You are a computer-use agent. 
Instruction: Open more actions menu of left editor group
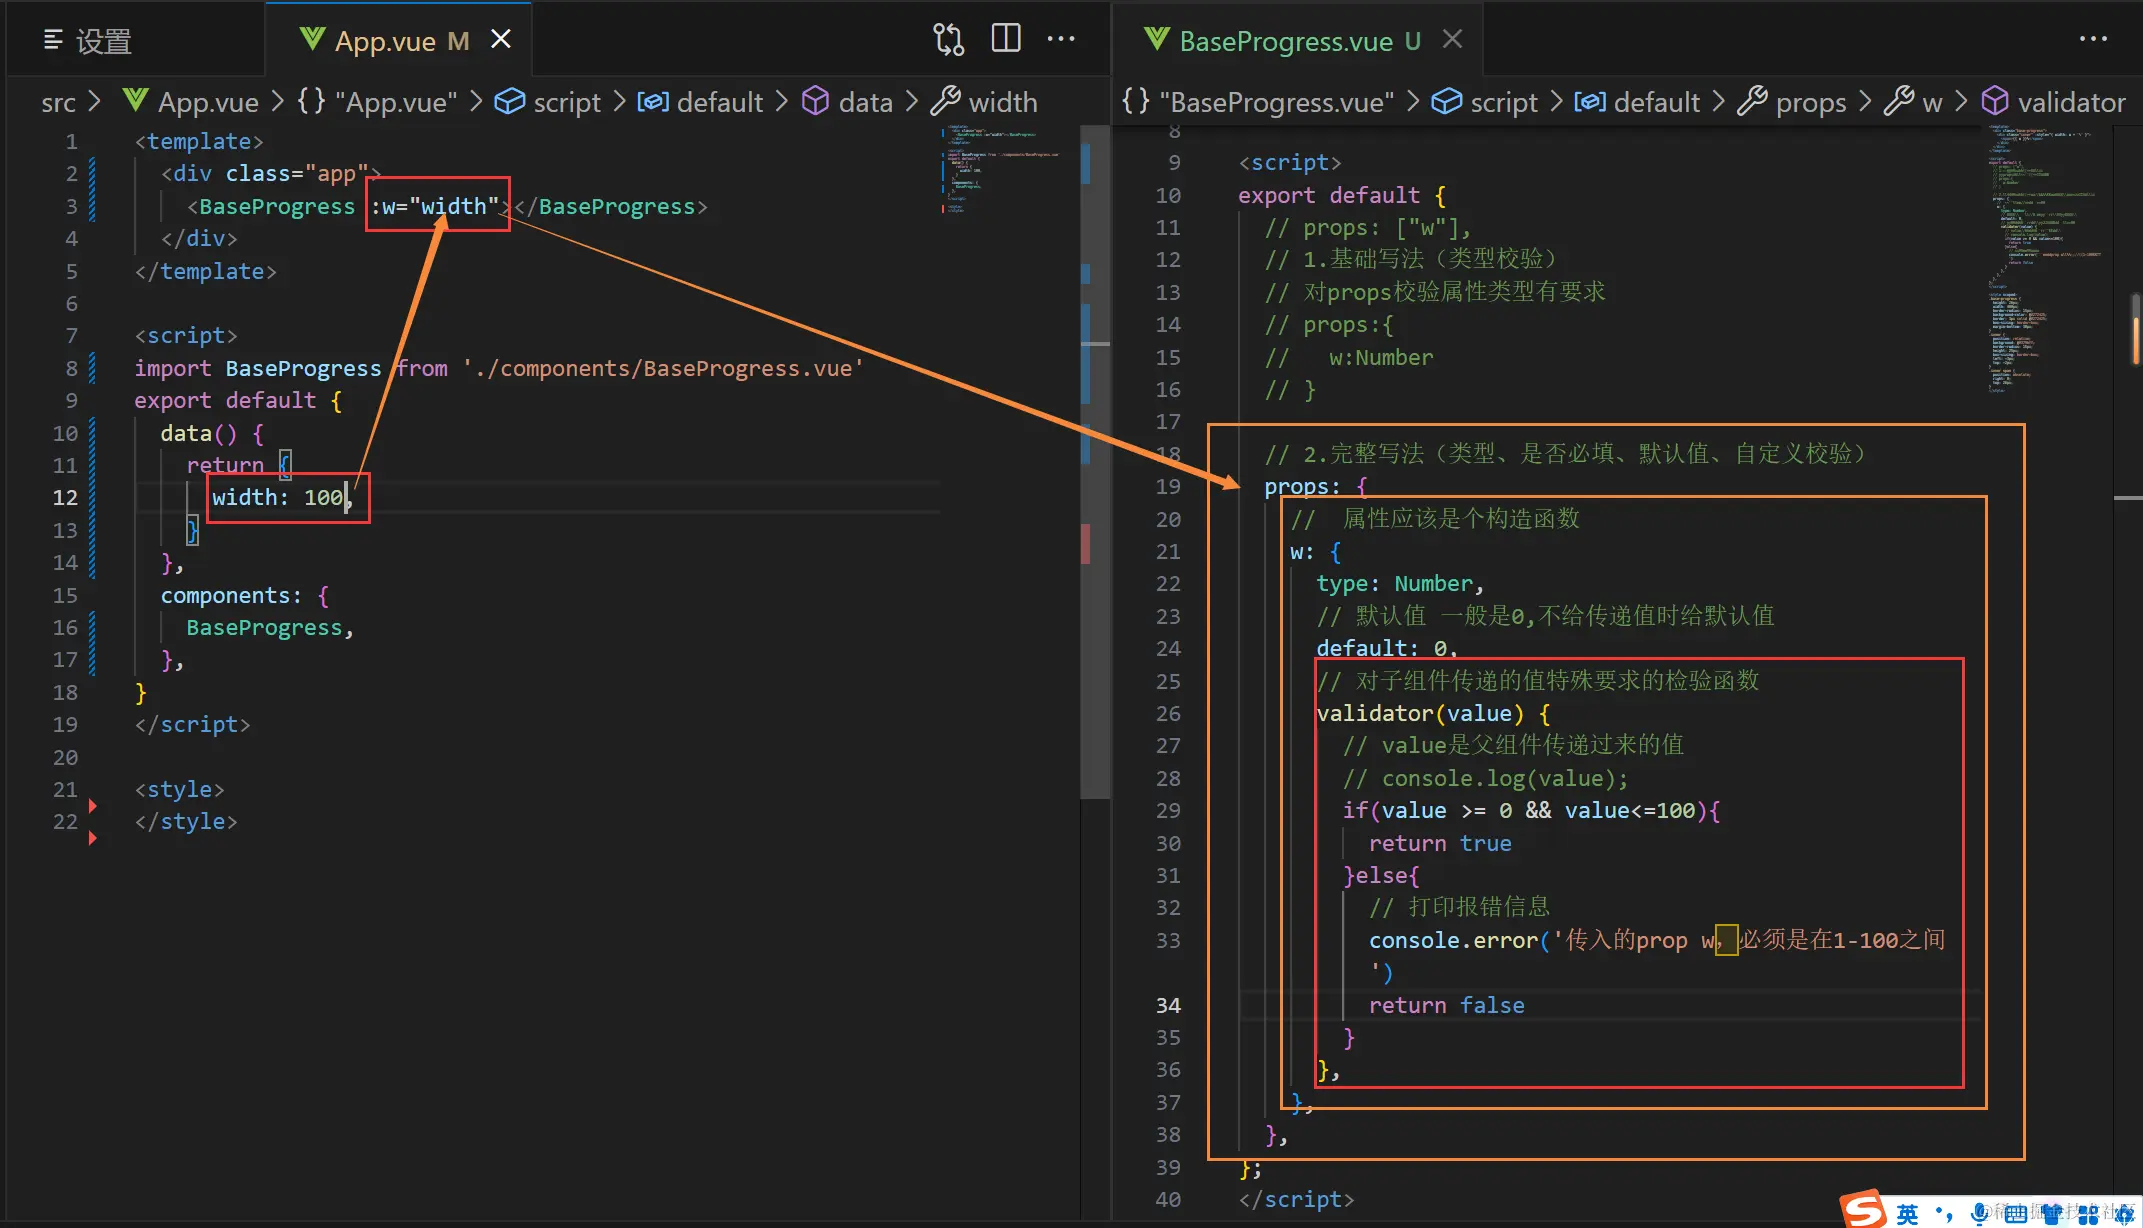tap(1061, 39)
